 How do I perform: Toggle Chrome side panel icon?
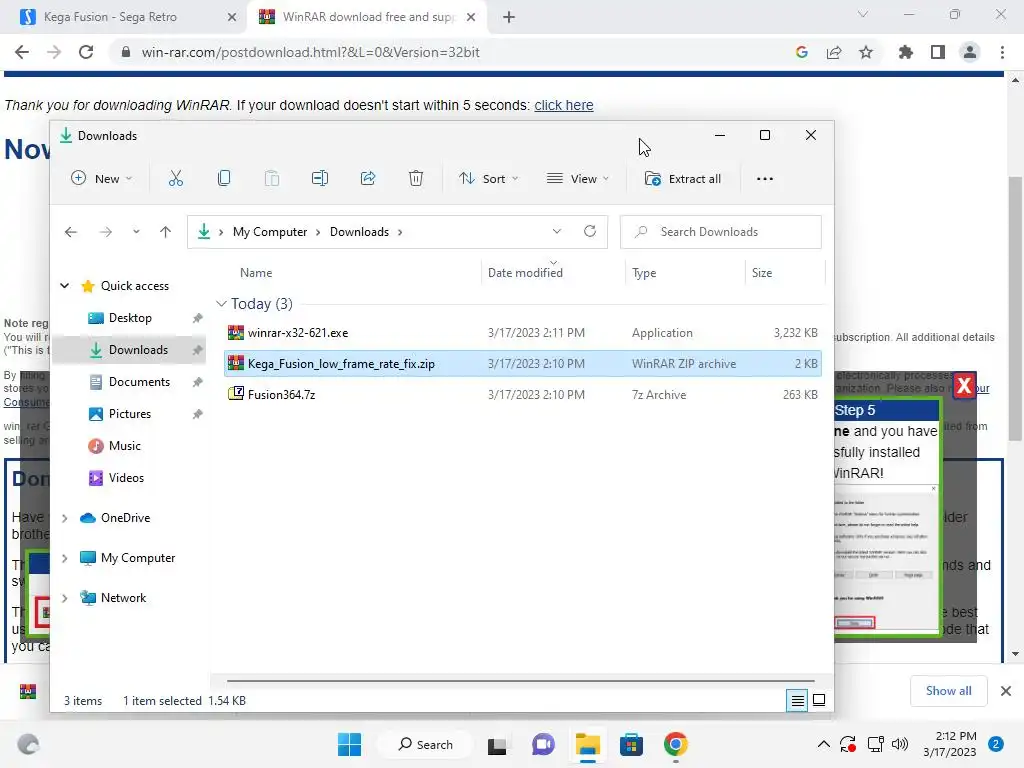pyautogui.click(x=938, y=52)
